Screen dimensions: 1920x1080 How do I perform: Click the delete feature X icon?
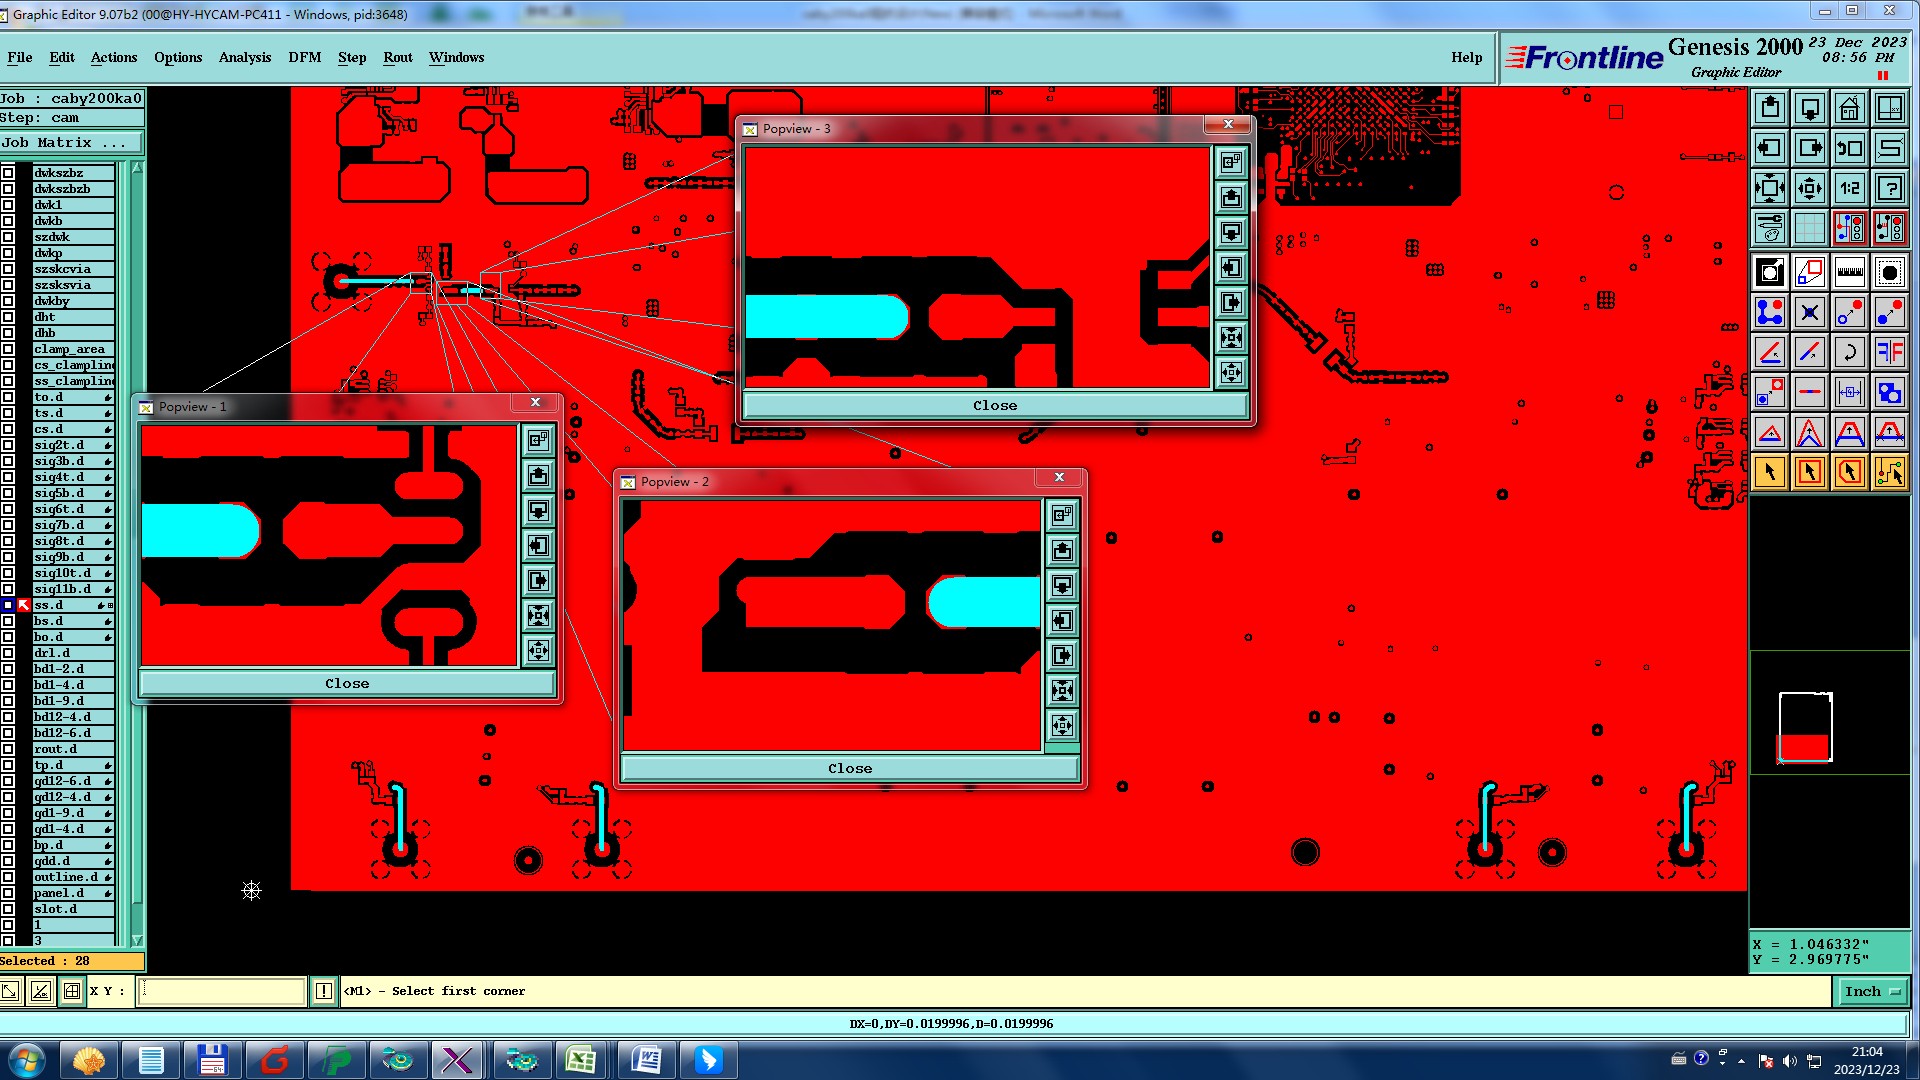(x=1809, y=312)
